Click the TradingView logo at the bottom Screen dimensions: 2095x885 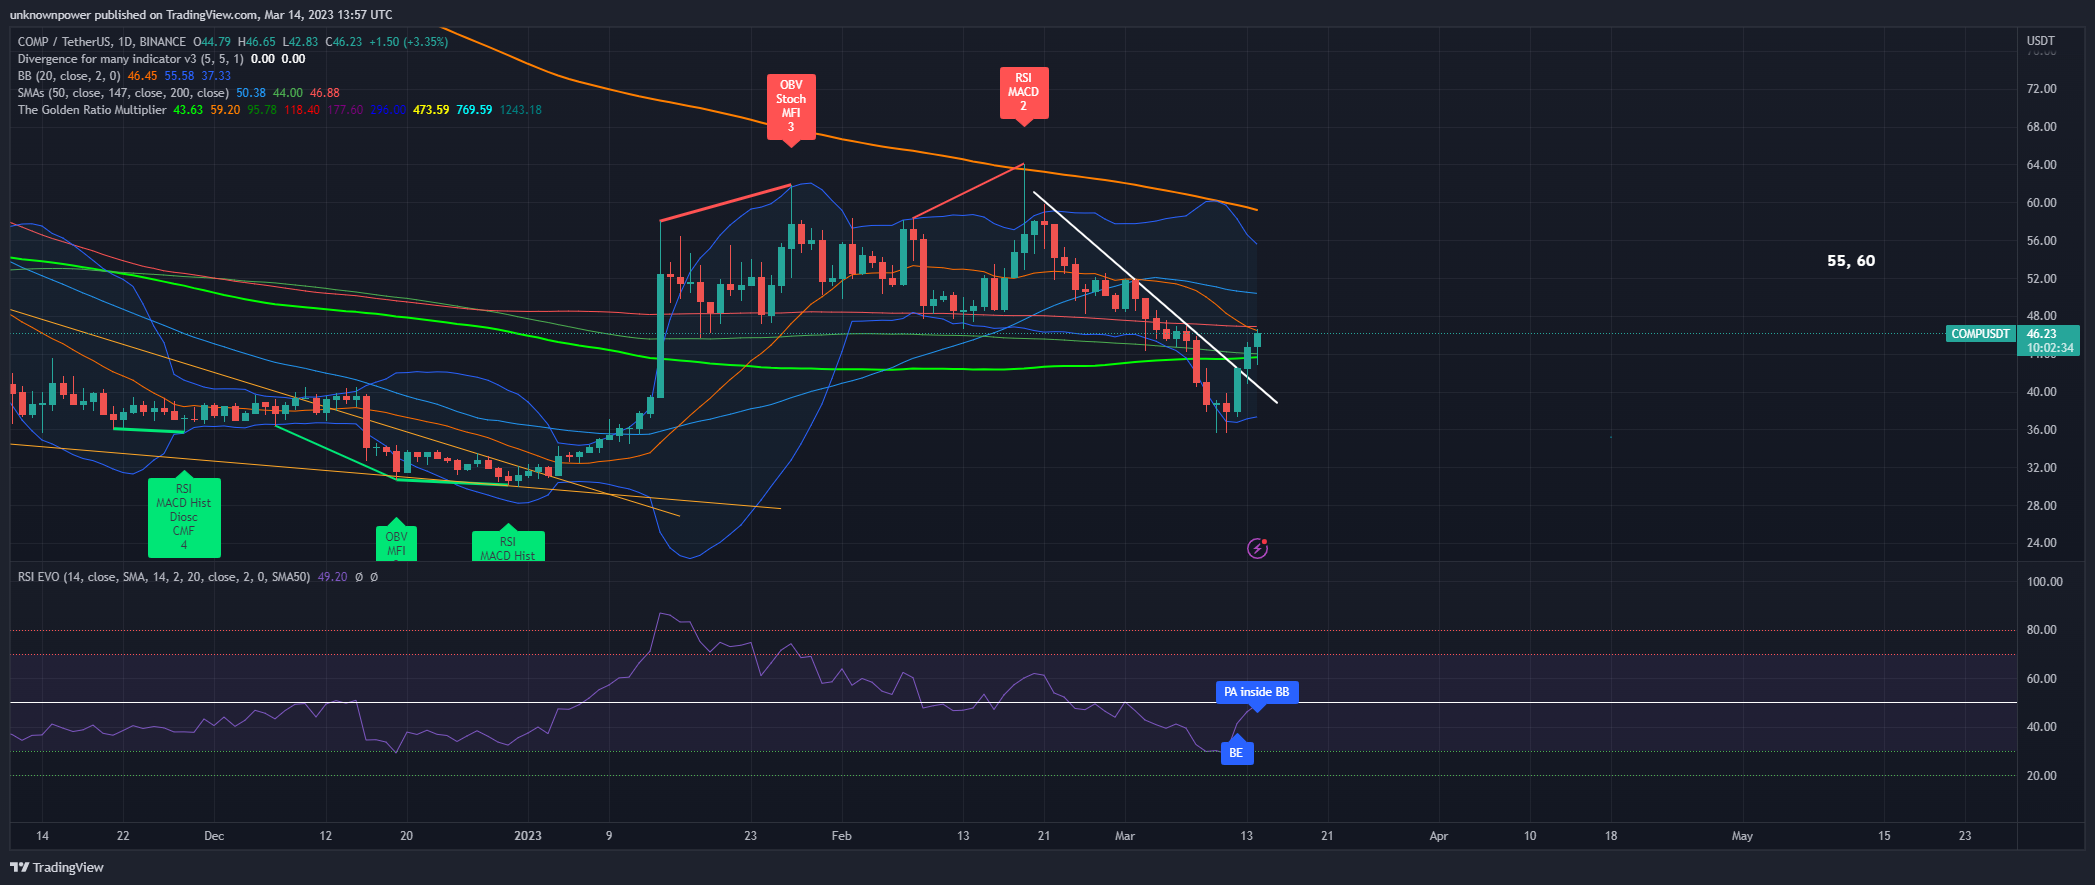pyautogui.click(x=57, y=867)
